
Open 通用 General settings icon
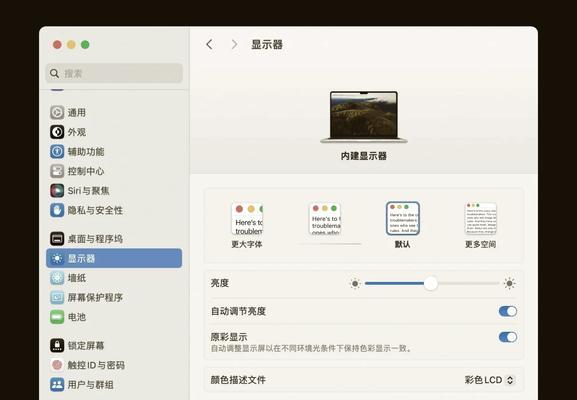point(57,112)
